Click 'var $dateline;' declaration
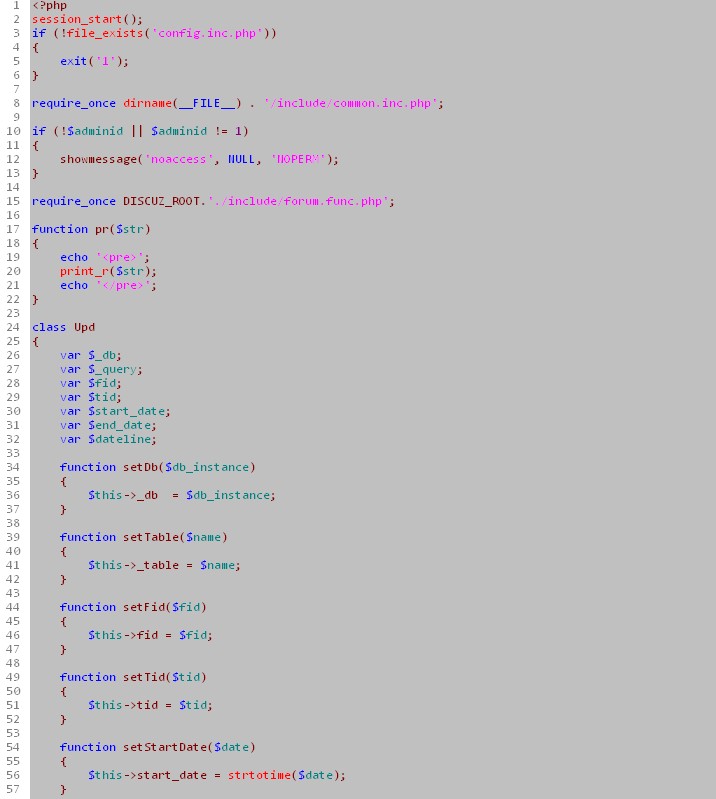716x799 pixels. click(x=108, y=439)
